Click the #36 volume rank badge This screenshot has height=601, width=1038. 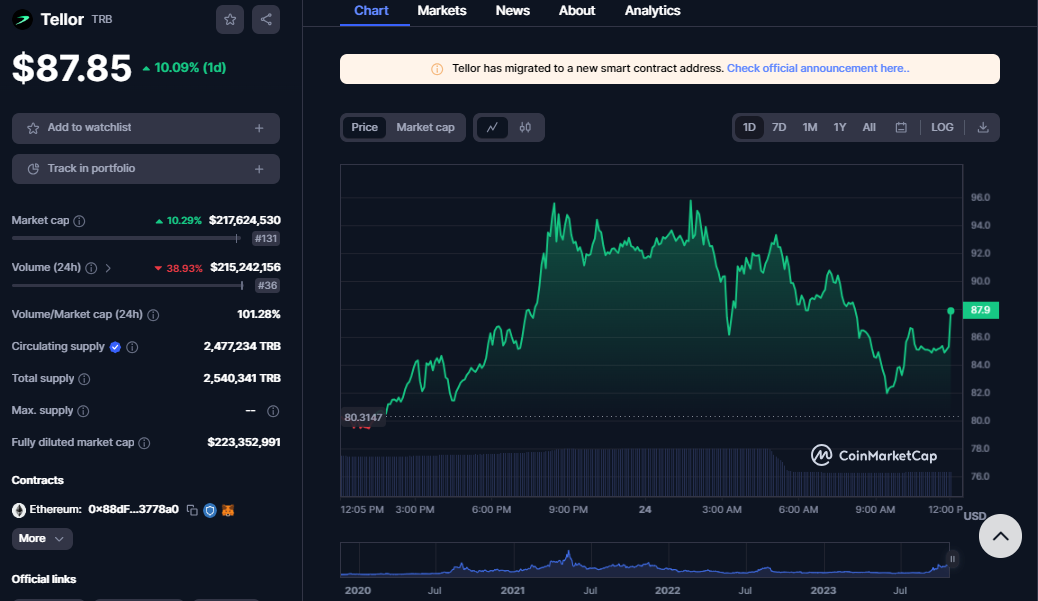(x=267, y=285)
